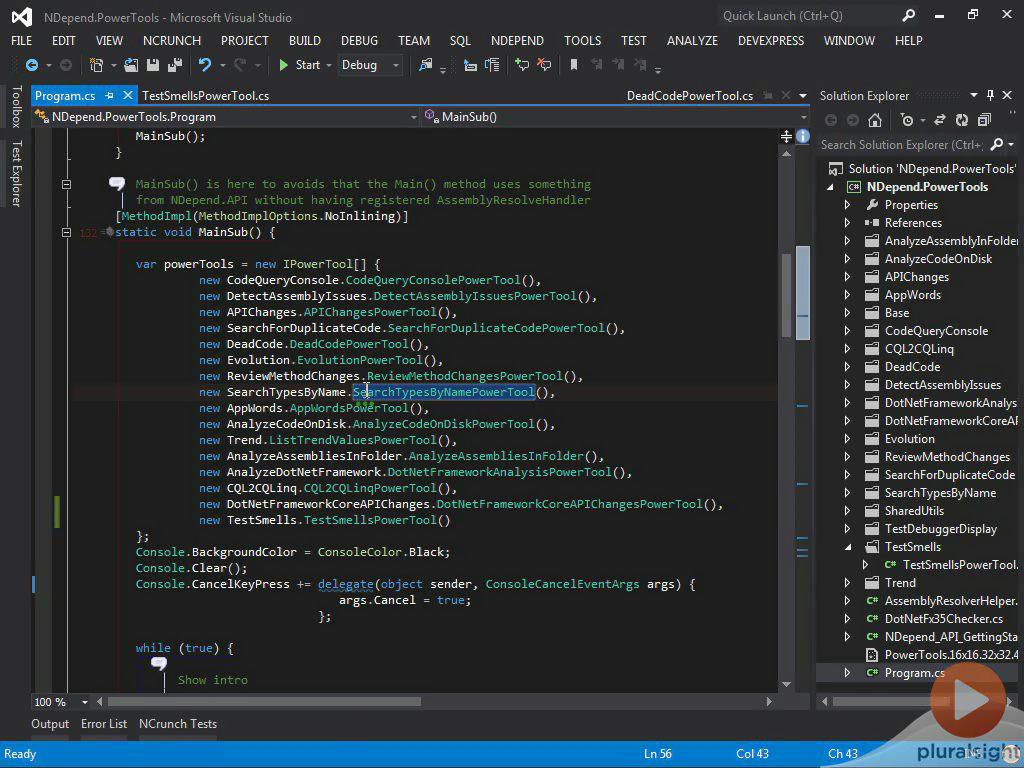1024x768 pixels.
Task: Click in the Quick Launch search box
Action: (x=810, y=16)
